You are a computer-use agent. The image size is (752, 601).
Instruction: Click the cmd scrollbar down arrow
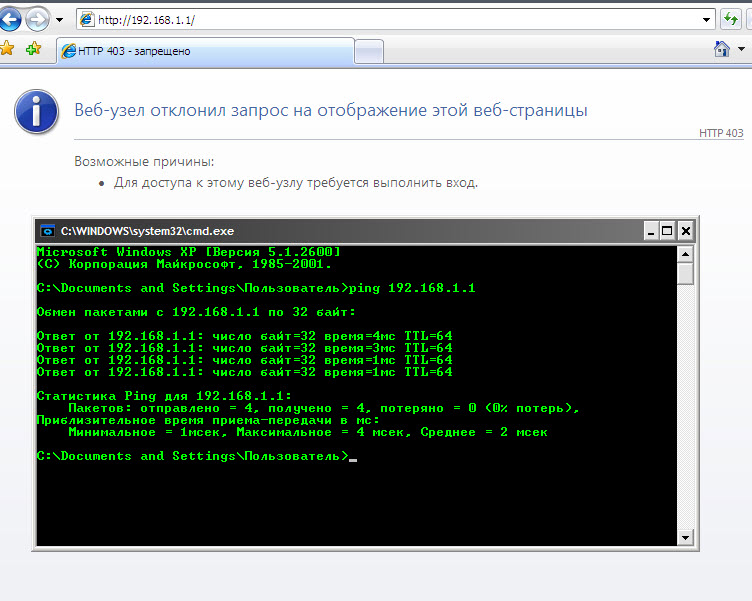(x=685, y=537)
